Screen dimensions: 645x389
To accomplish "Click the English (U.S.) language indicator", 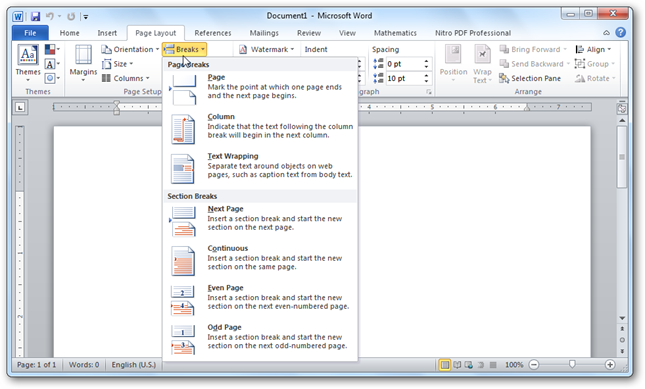I will click(x=134, y=365).
